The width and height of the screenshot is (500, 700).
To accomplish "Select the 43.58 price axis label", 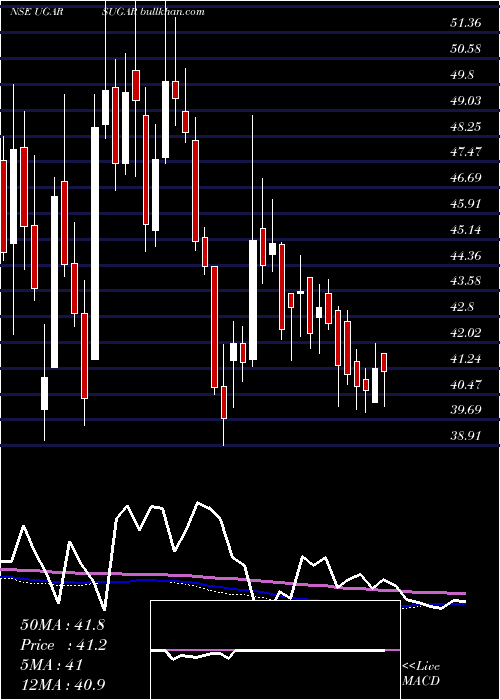I will coord(466,281).
